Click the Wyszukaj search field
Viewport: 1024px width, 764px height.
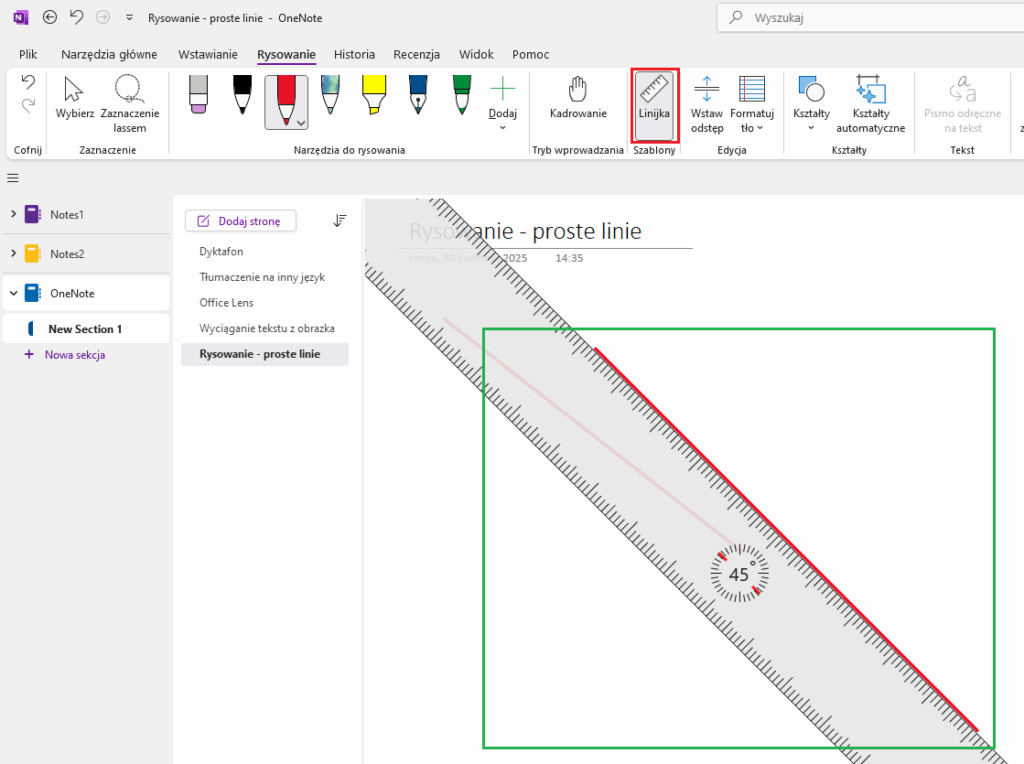pos(870,18)
